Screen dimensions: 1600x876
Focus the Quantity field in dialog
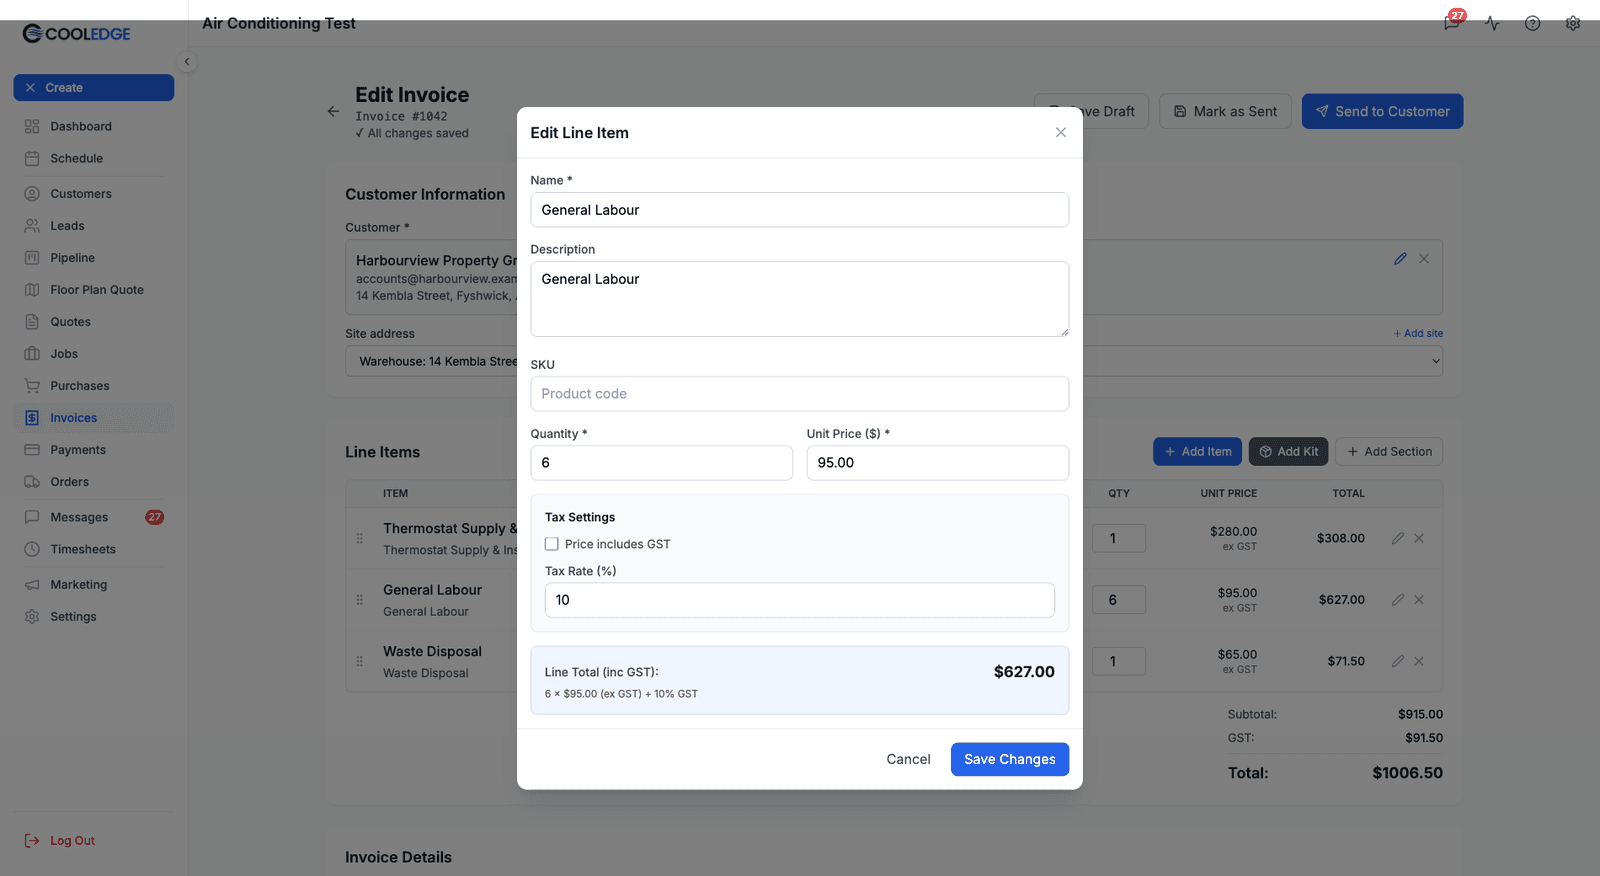[661, 463]
